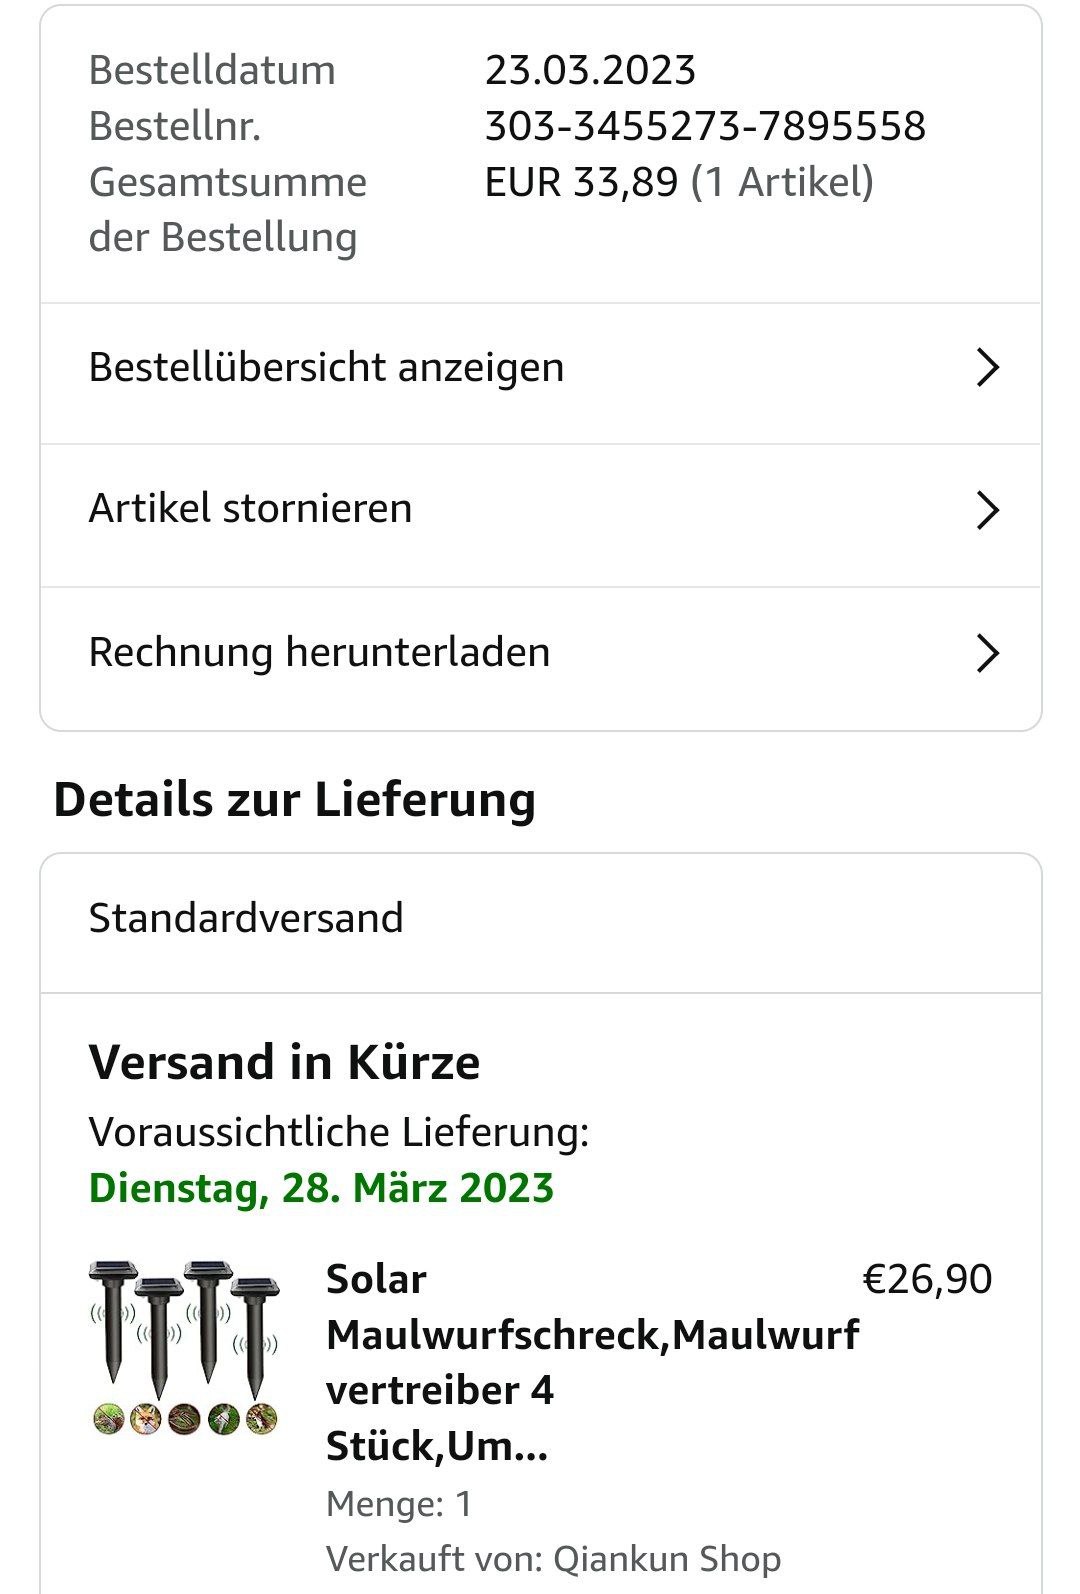Tap the order total EUR 33,89

pyautogui.click(x=581, y=182)
